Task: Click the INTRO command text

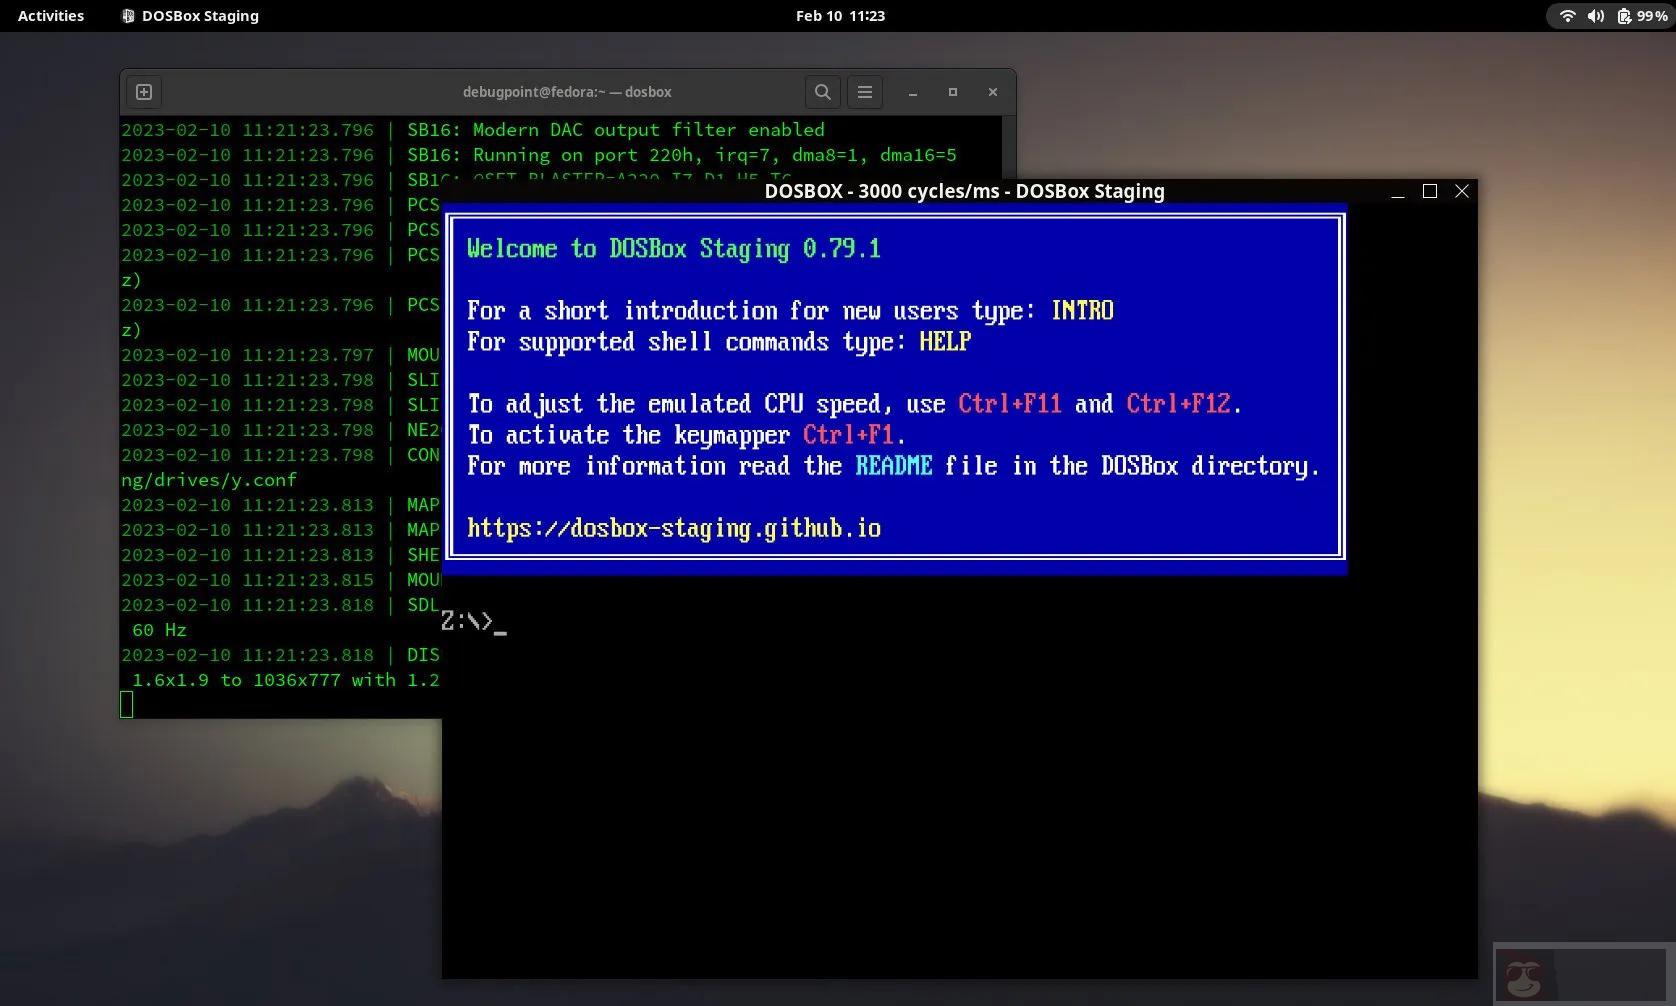Action: click(x=1081, y=310)
